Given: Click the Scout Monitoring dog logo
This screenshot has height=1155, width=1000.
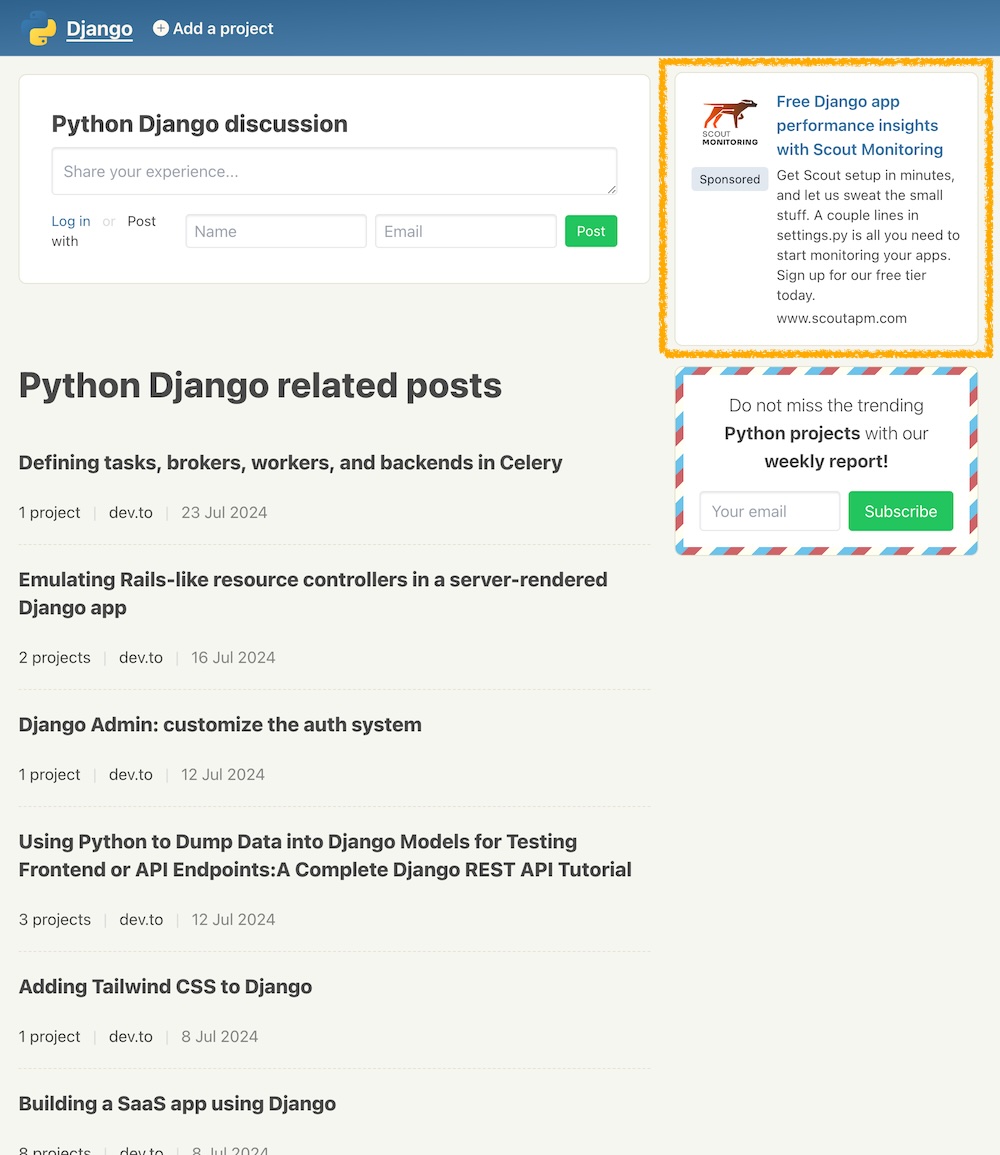Looking at the screenshot, I should (730, 122).
